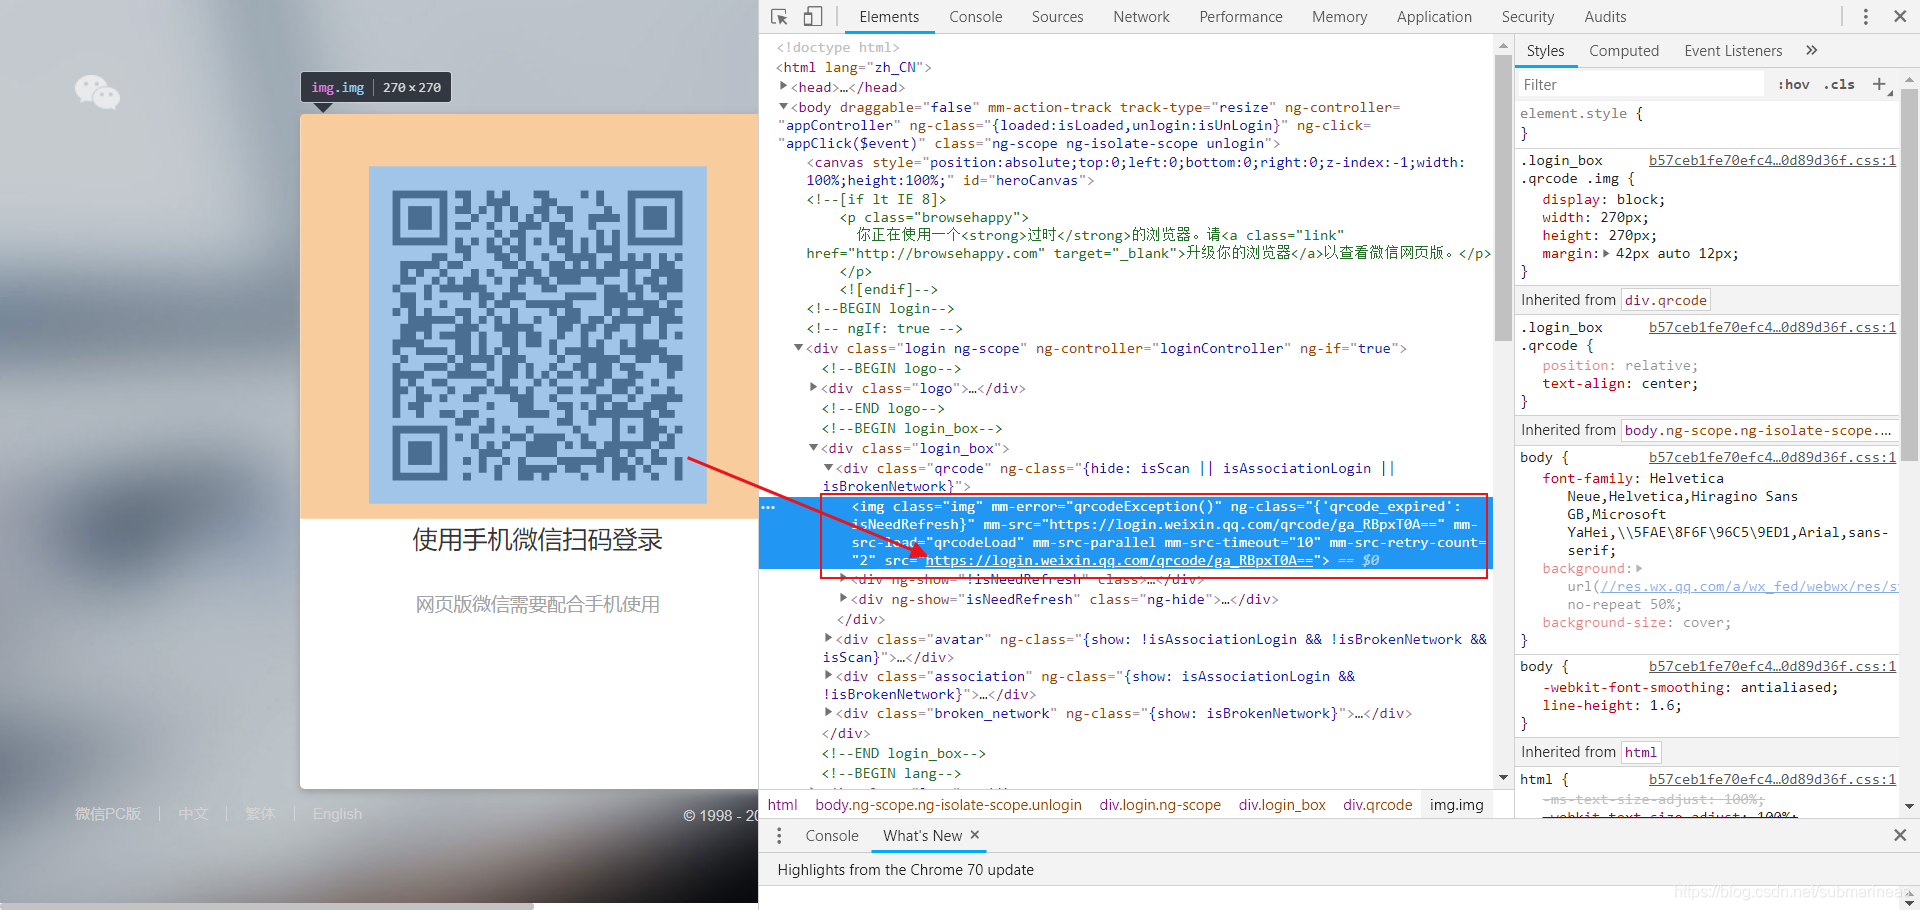
Task: Collapse the body element node
Action: click(783, 107)
